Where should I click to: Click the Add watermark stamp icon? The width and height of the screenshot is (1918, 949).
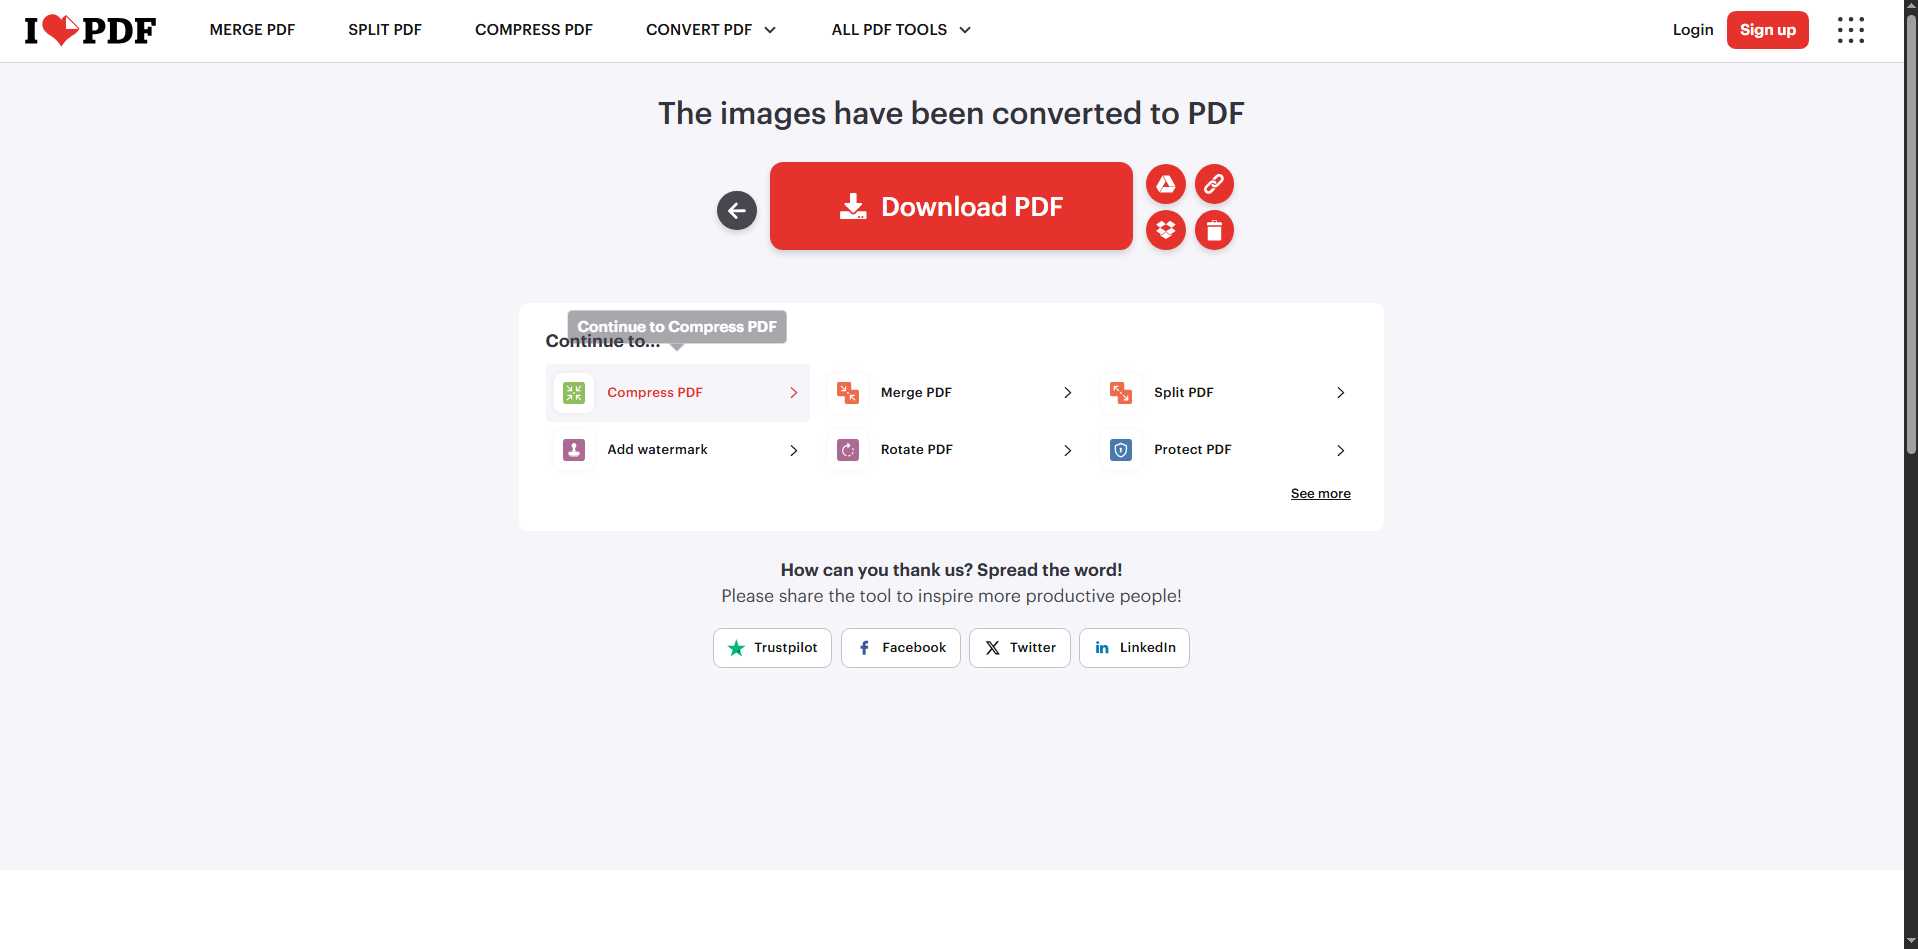pos(574,450)
